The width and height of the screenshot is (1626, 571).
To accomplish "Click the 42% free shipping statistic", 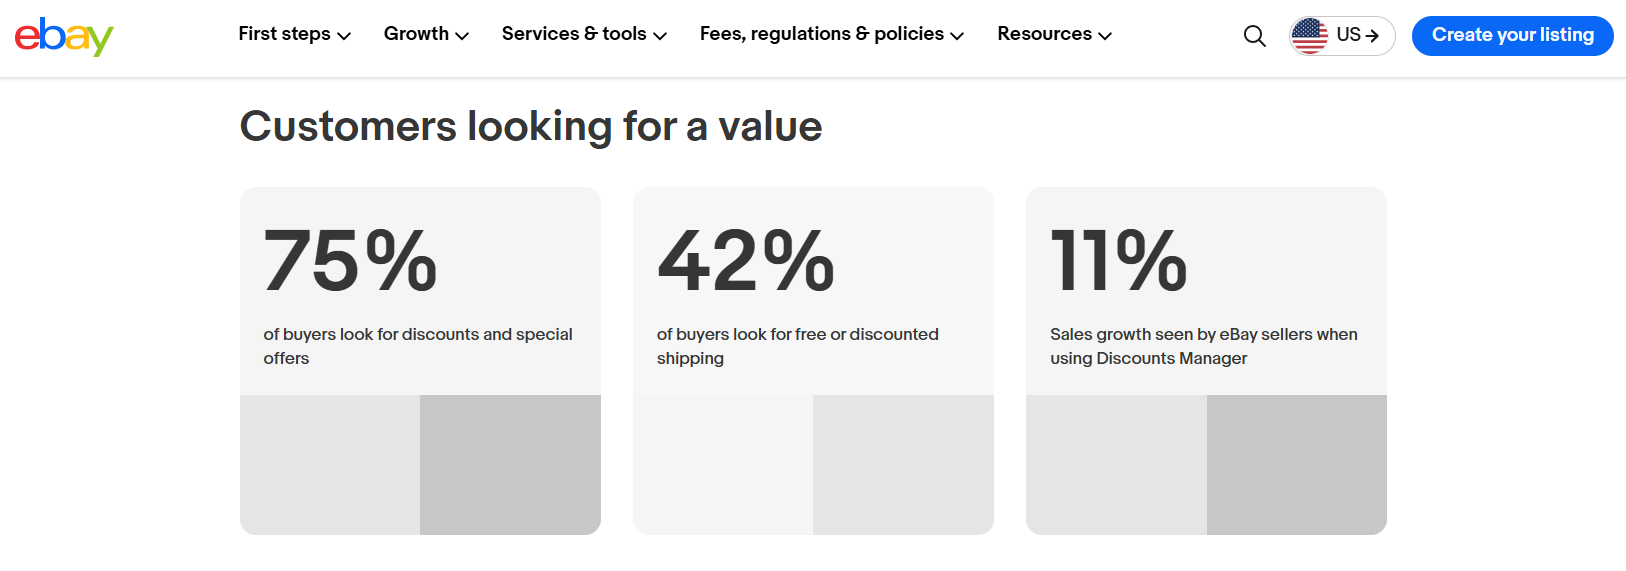I will (745, 261).
